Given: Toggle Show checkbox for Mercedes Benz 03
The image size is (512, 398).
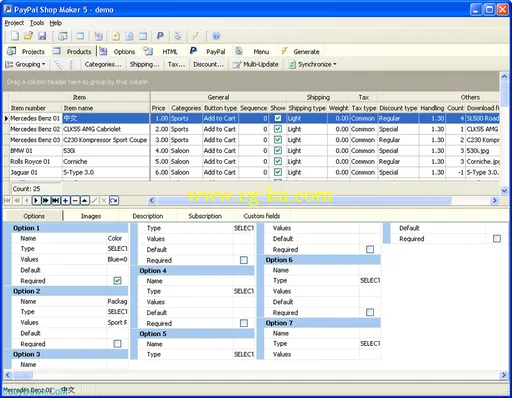Looking at the screenshot, I should click(278, 139).
